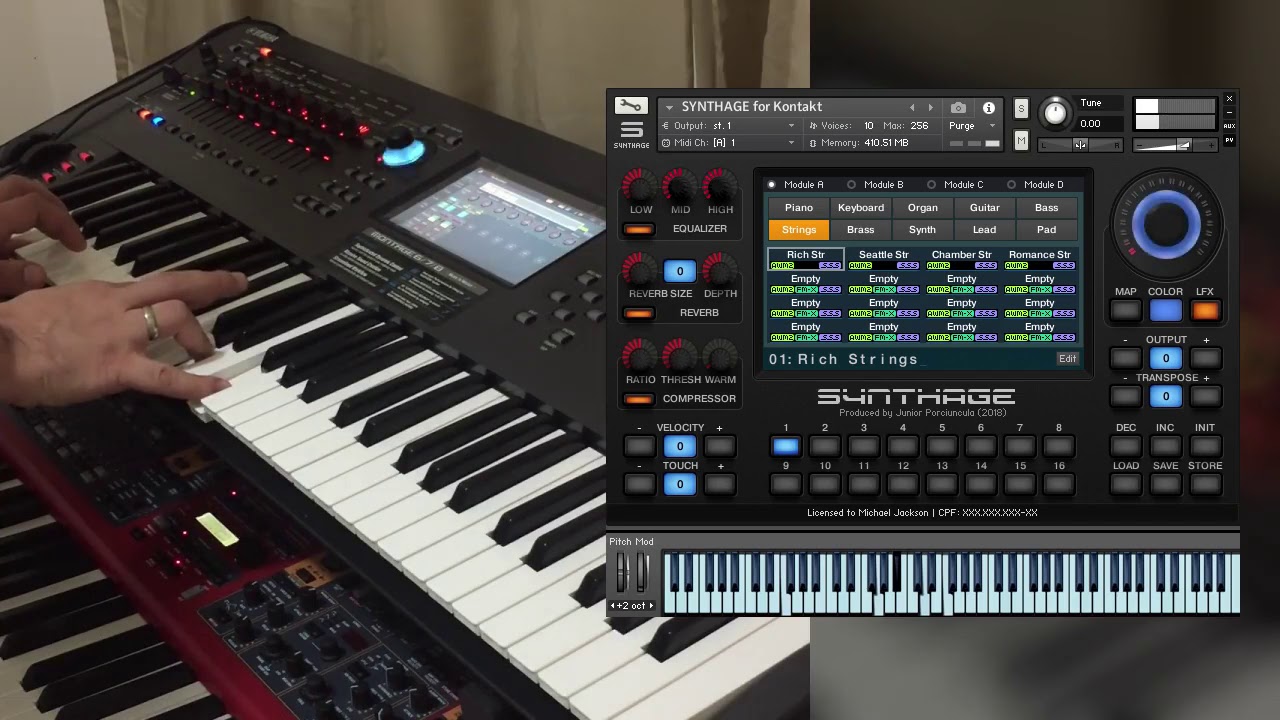1280x720 pixels.
Task: Click the Reverb DEPTH knob
Action: click(720, 270)
